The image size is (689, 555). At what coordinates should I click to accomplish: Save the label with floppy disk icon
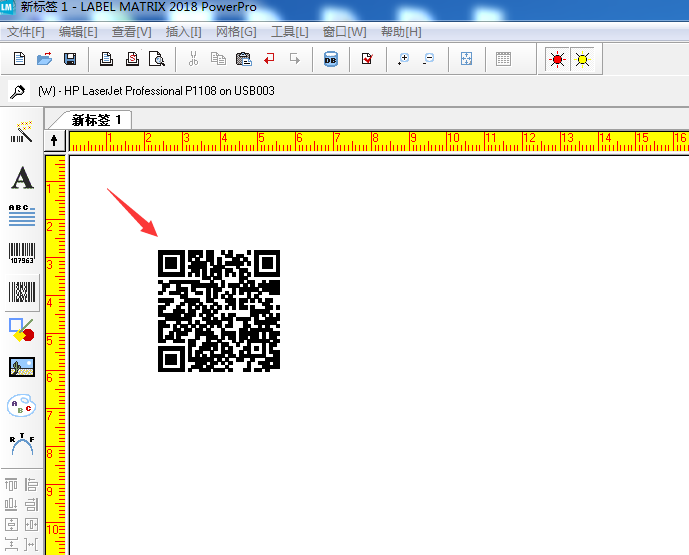(x=70, y=58)
